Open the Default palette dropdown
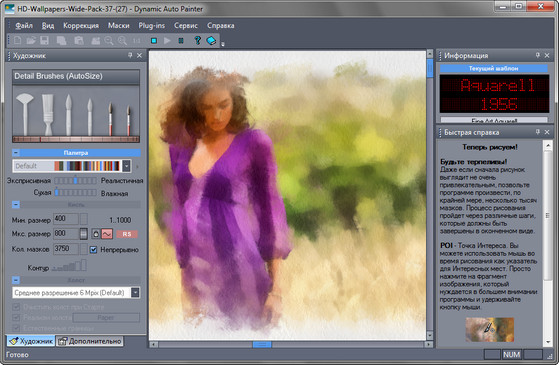 126,166
